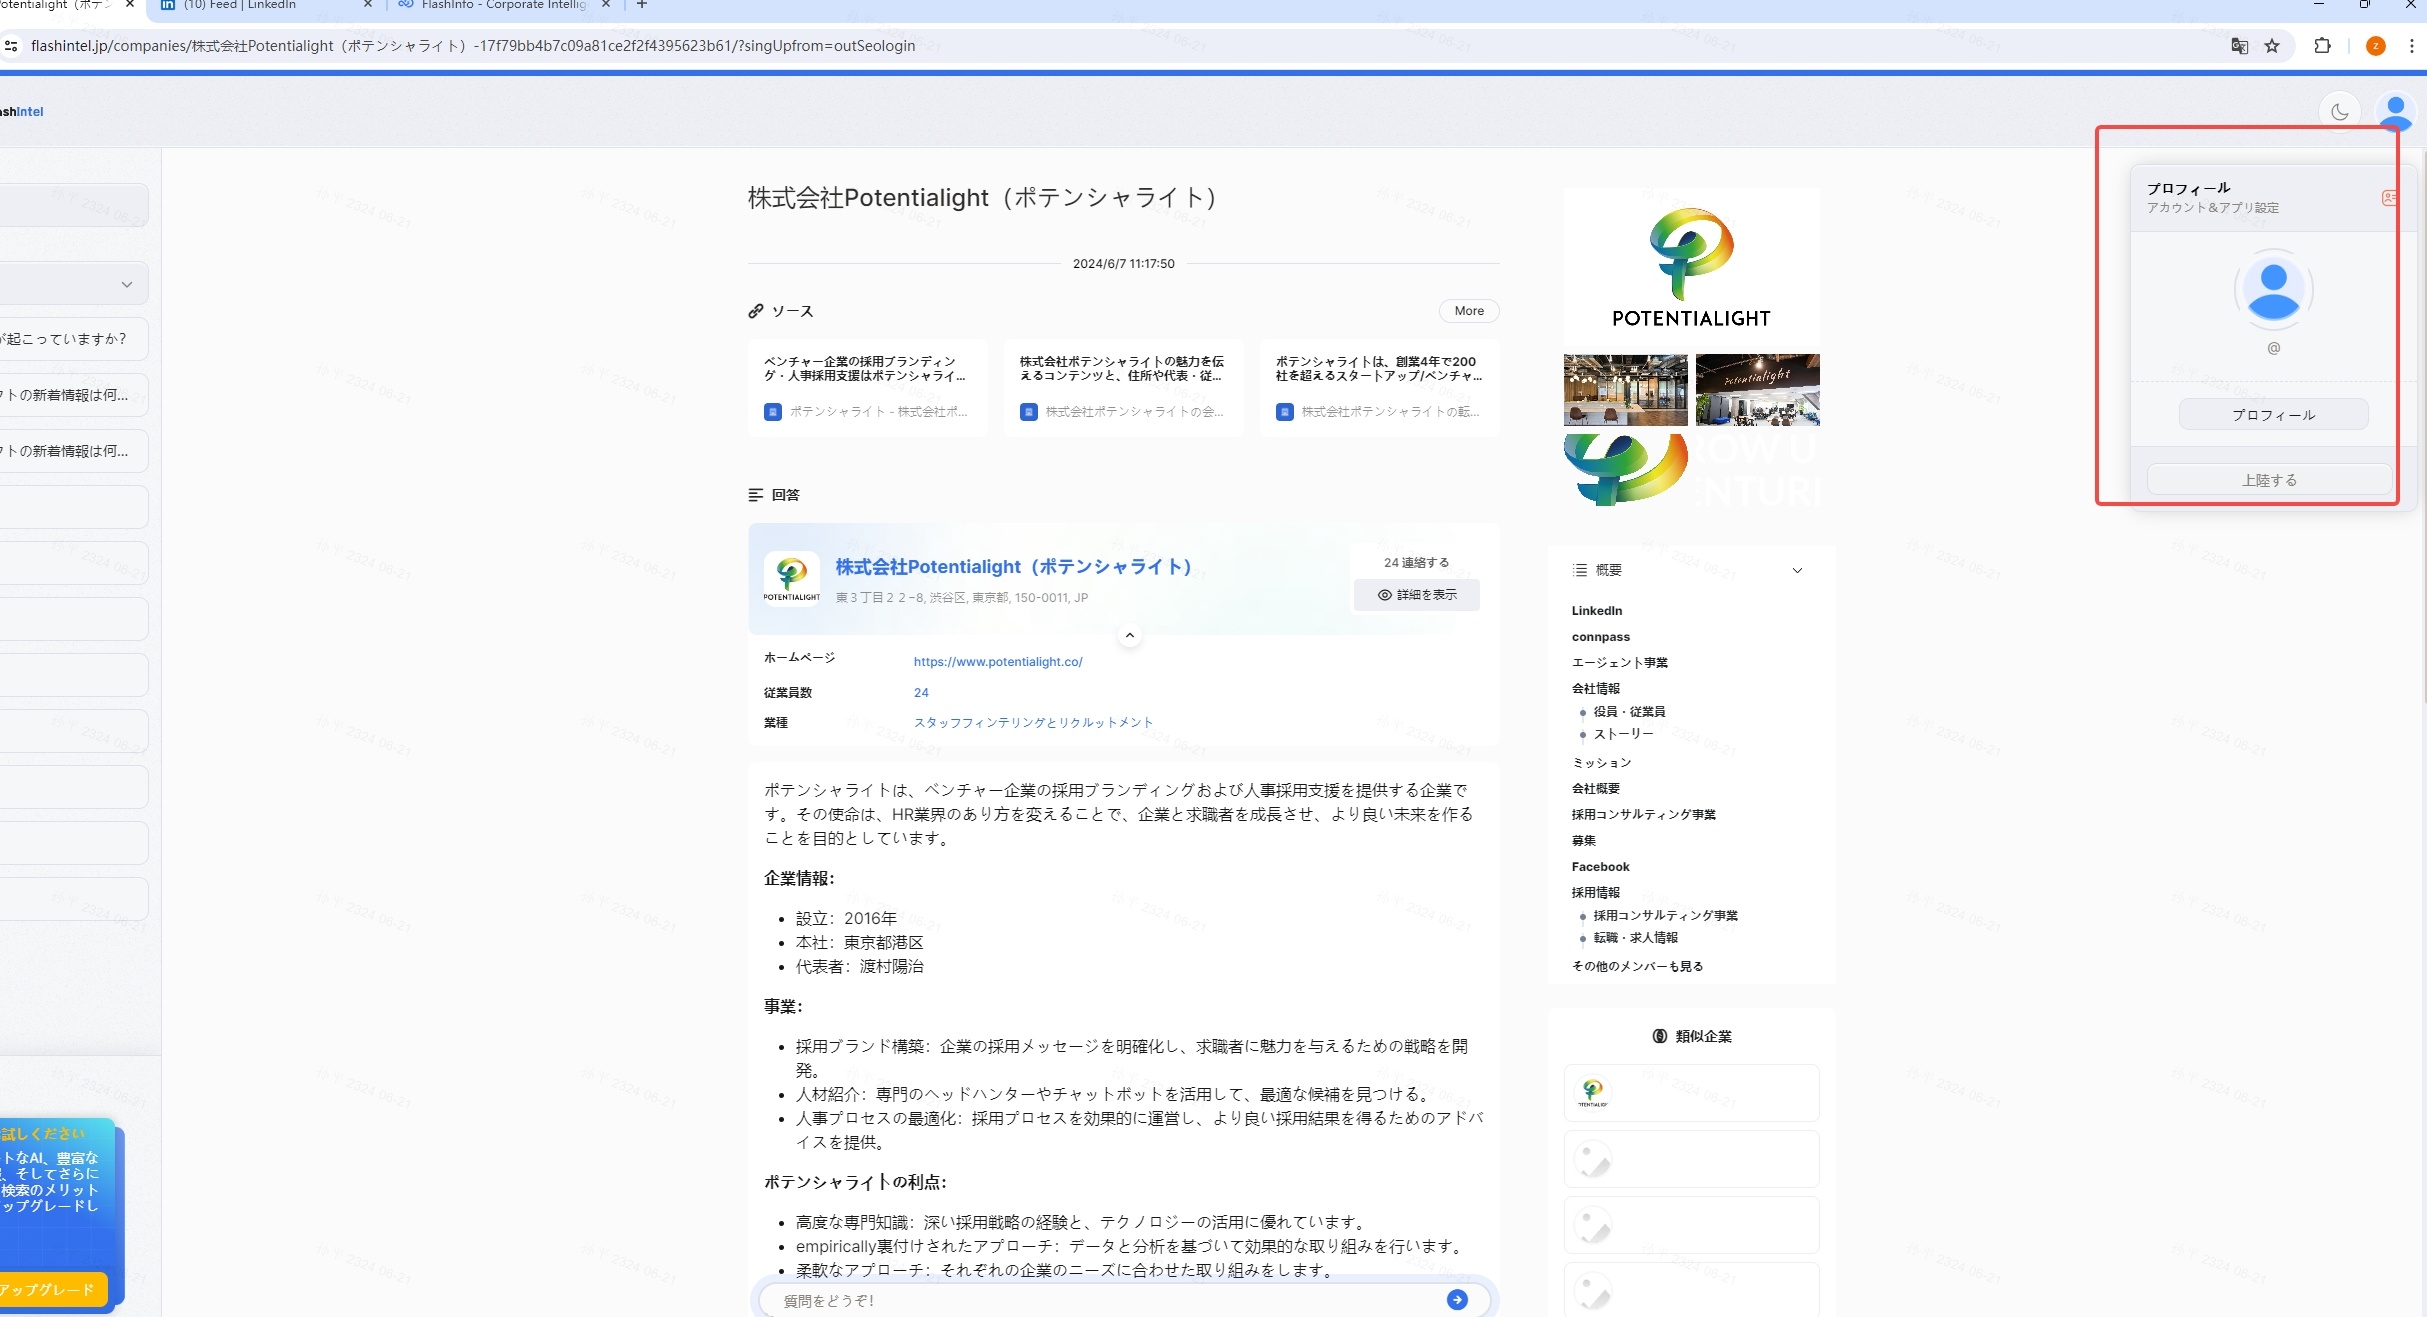Click the プロフィール button in popup
Viewport: 2427px width, 1317px height.
(2273, 415)
